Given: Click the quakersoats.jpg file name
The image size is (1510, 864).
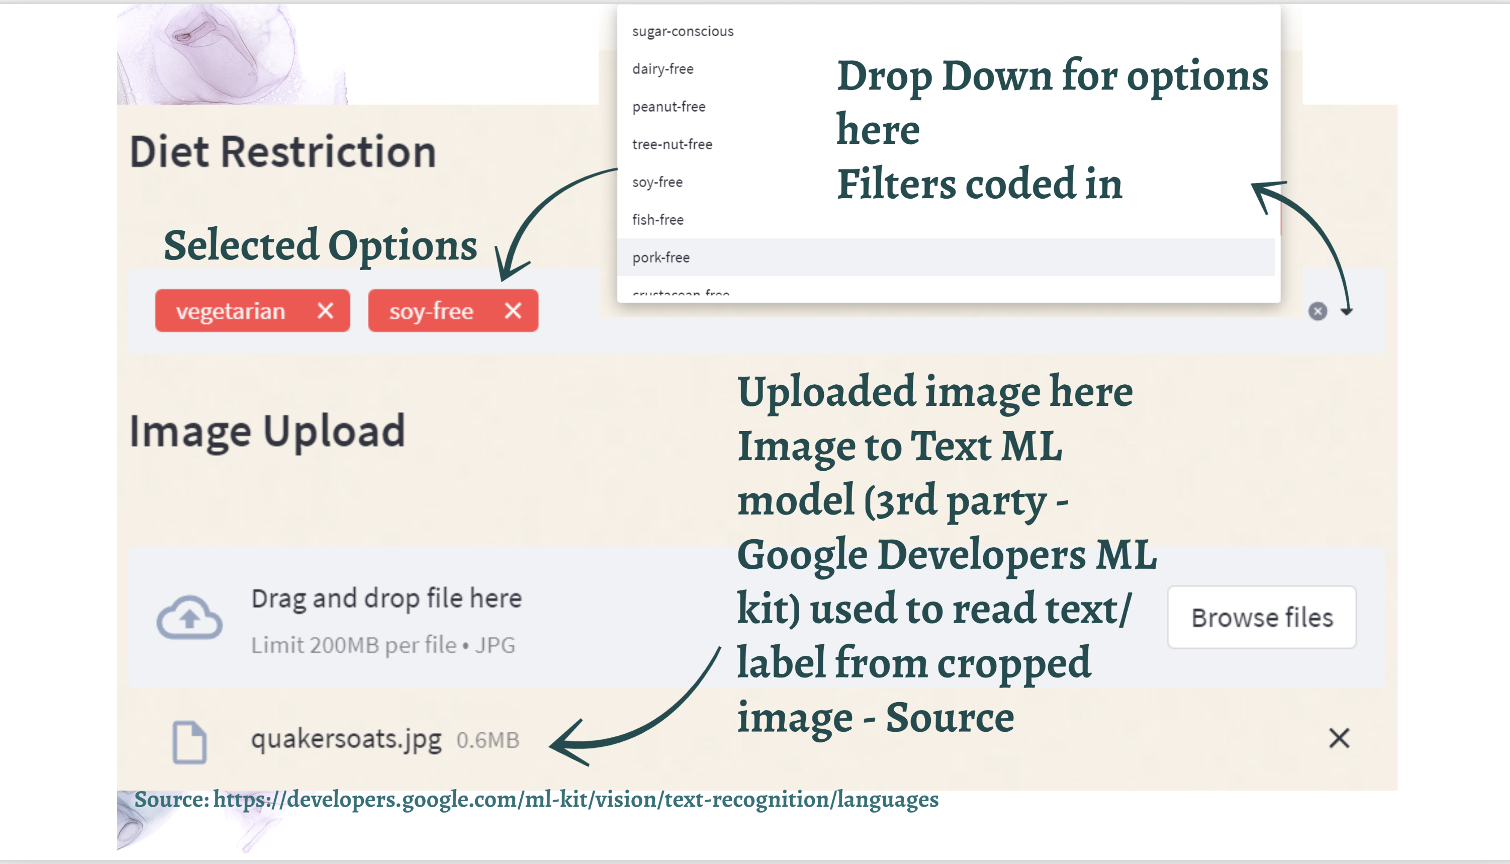Looking at the screenshot, I should click(346, 739).
